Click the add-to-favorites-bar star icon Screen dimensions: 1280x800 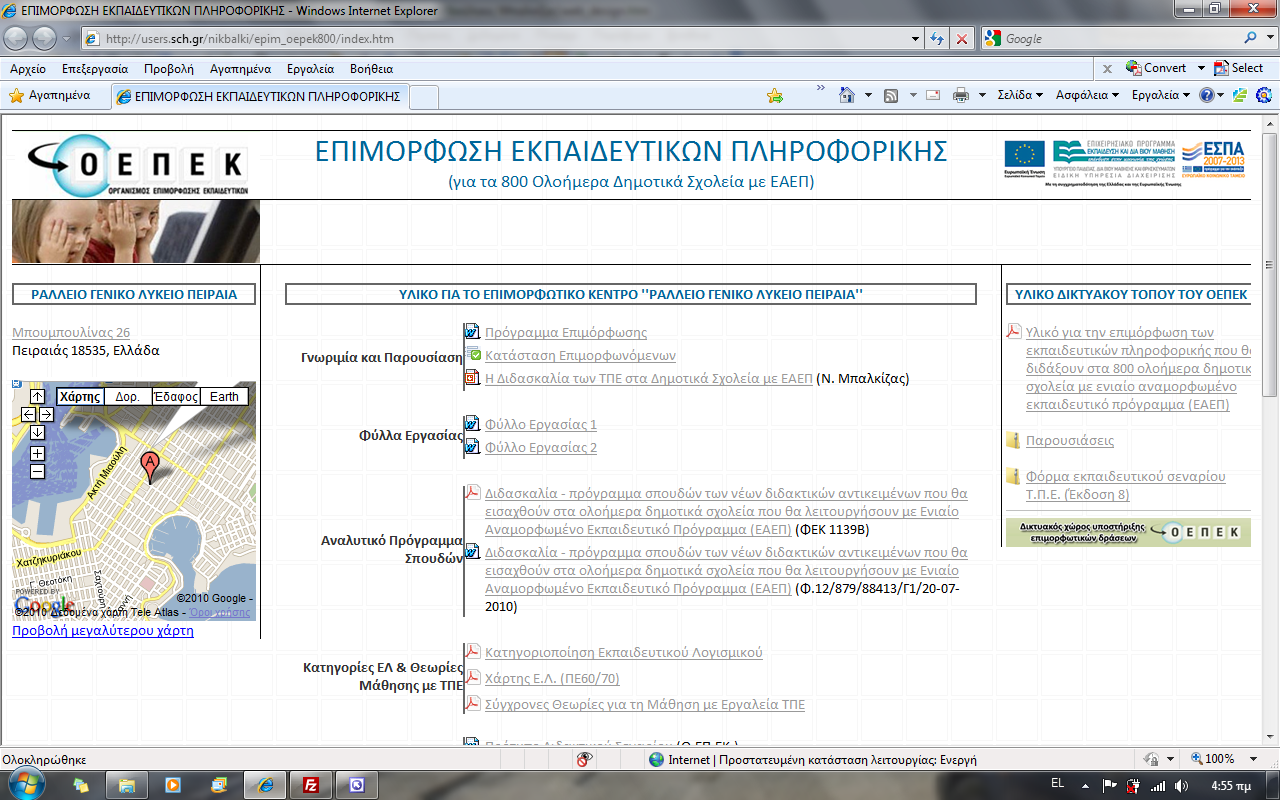tap(775, 96)
